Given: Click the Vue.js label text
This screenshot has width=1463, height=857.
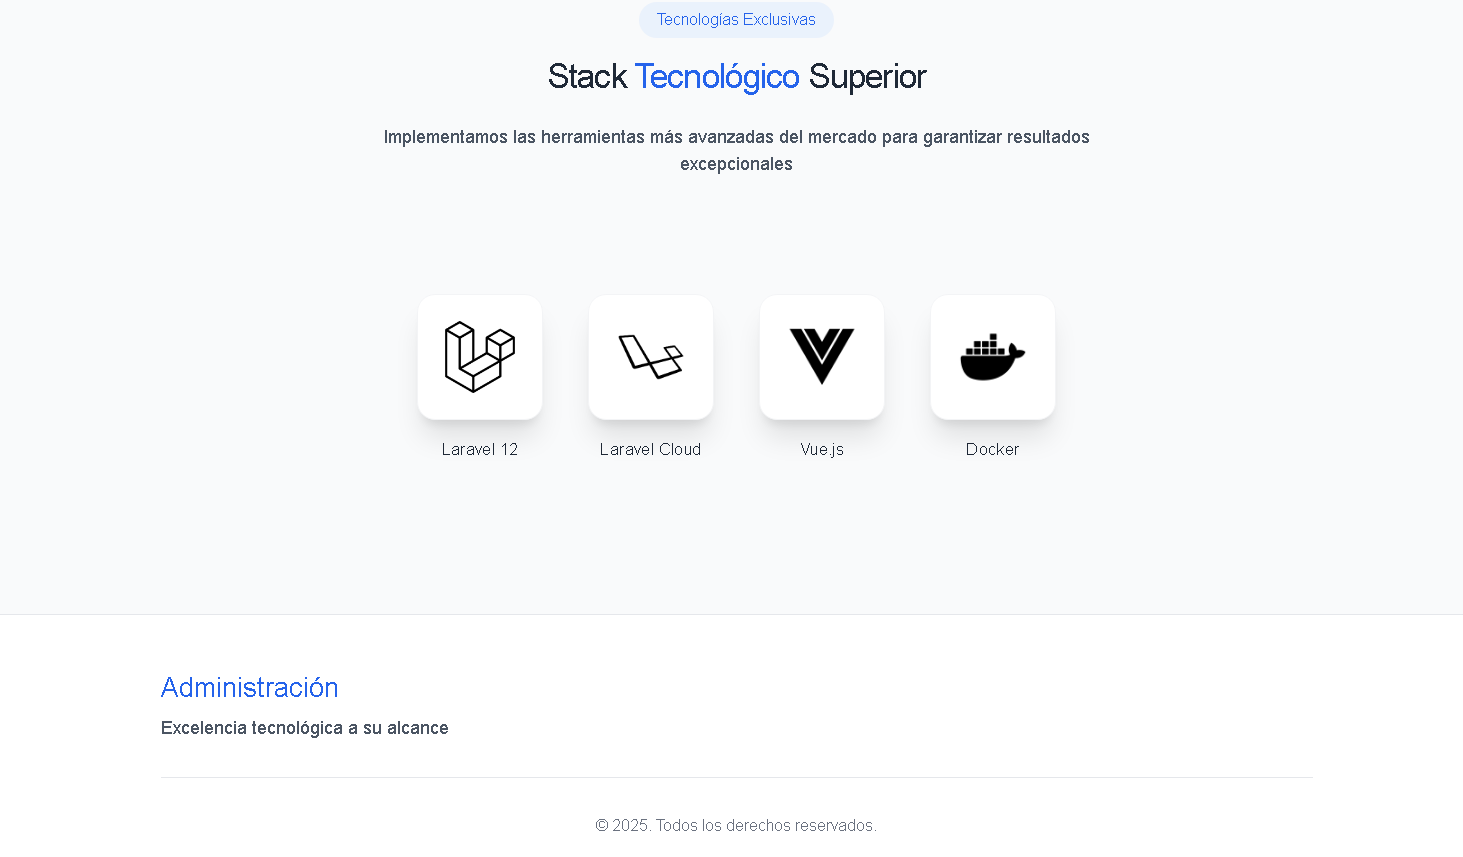Looking at the screenshot, I should coord(821,449).
